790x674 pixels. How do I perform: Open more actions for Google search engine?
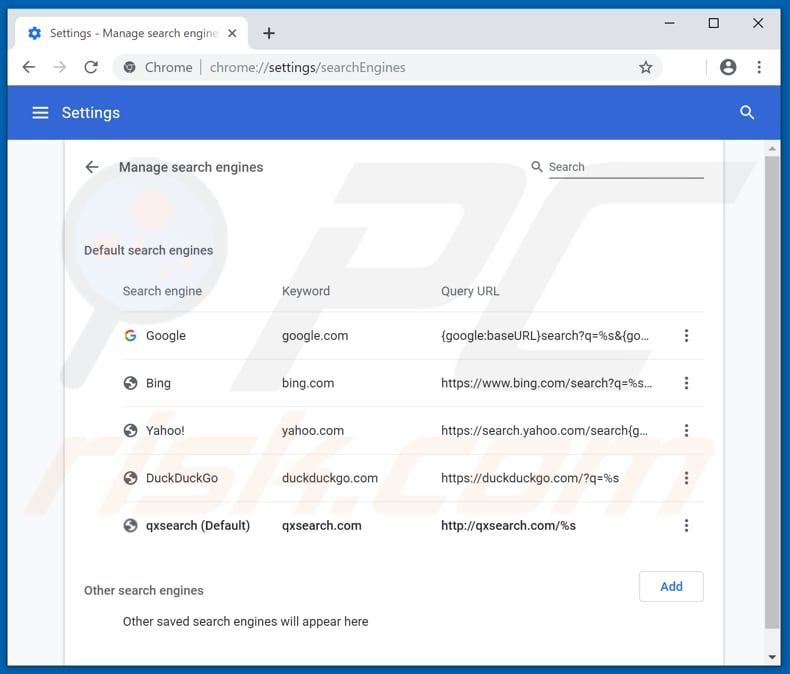click(686, 335)
